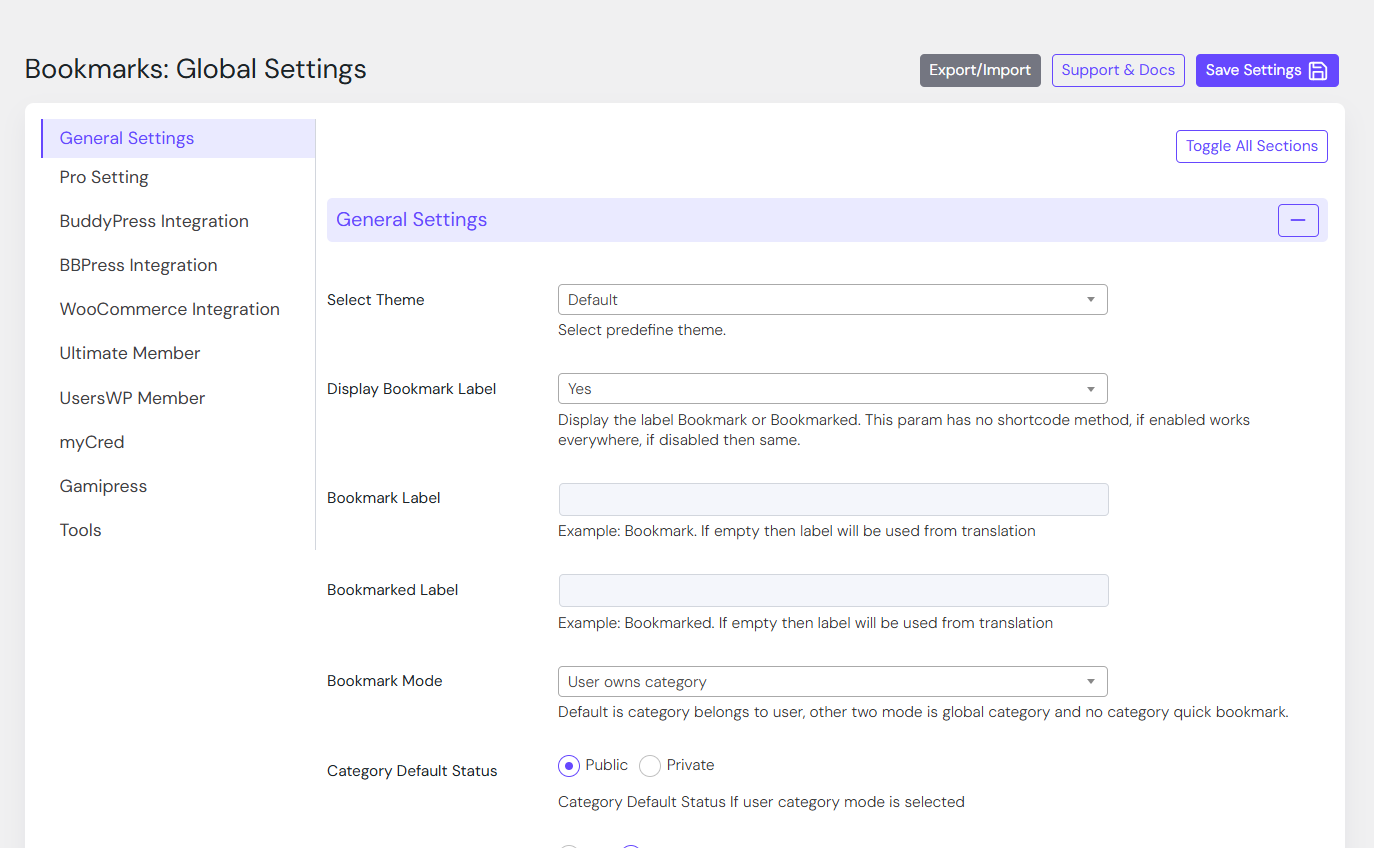The image size is (1374, 848).
Task: Click the 'Display Bookmark Label' field label
Action: click(412, 389)
